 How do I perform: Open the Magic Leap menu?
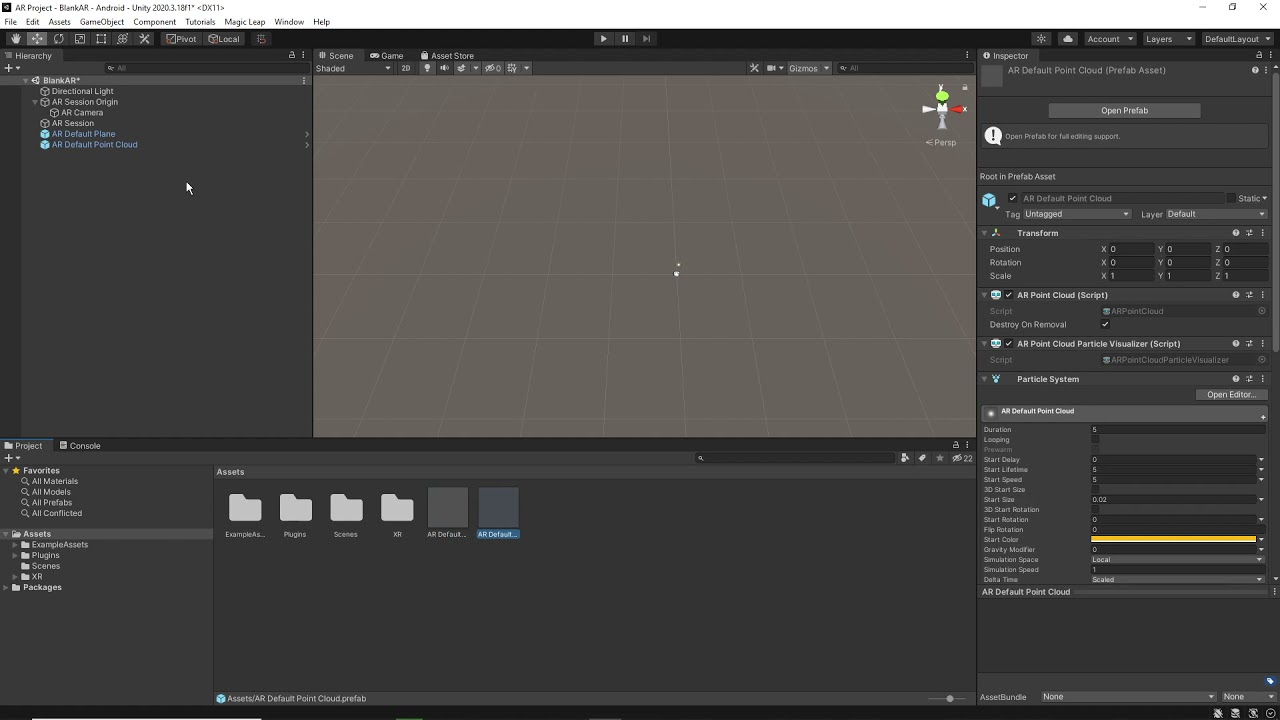pos(245,22)
